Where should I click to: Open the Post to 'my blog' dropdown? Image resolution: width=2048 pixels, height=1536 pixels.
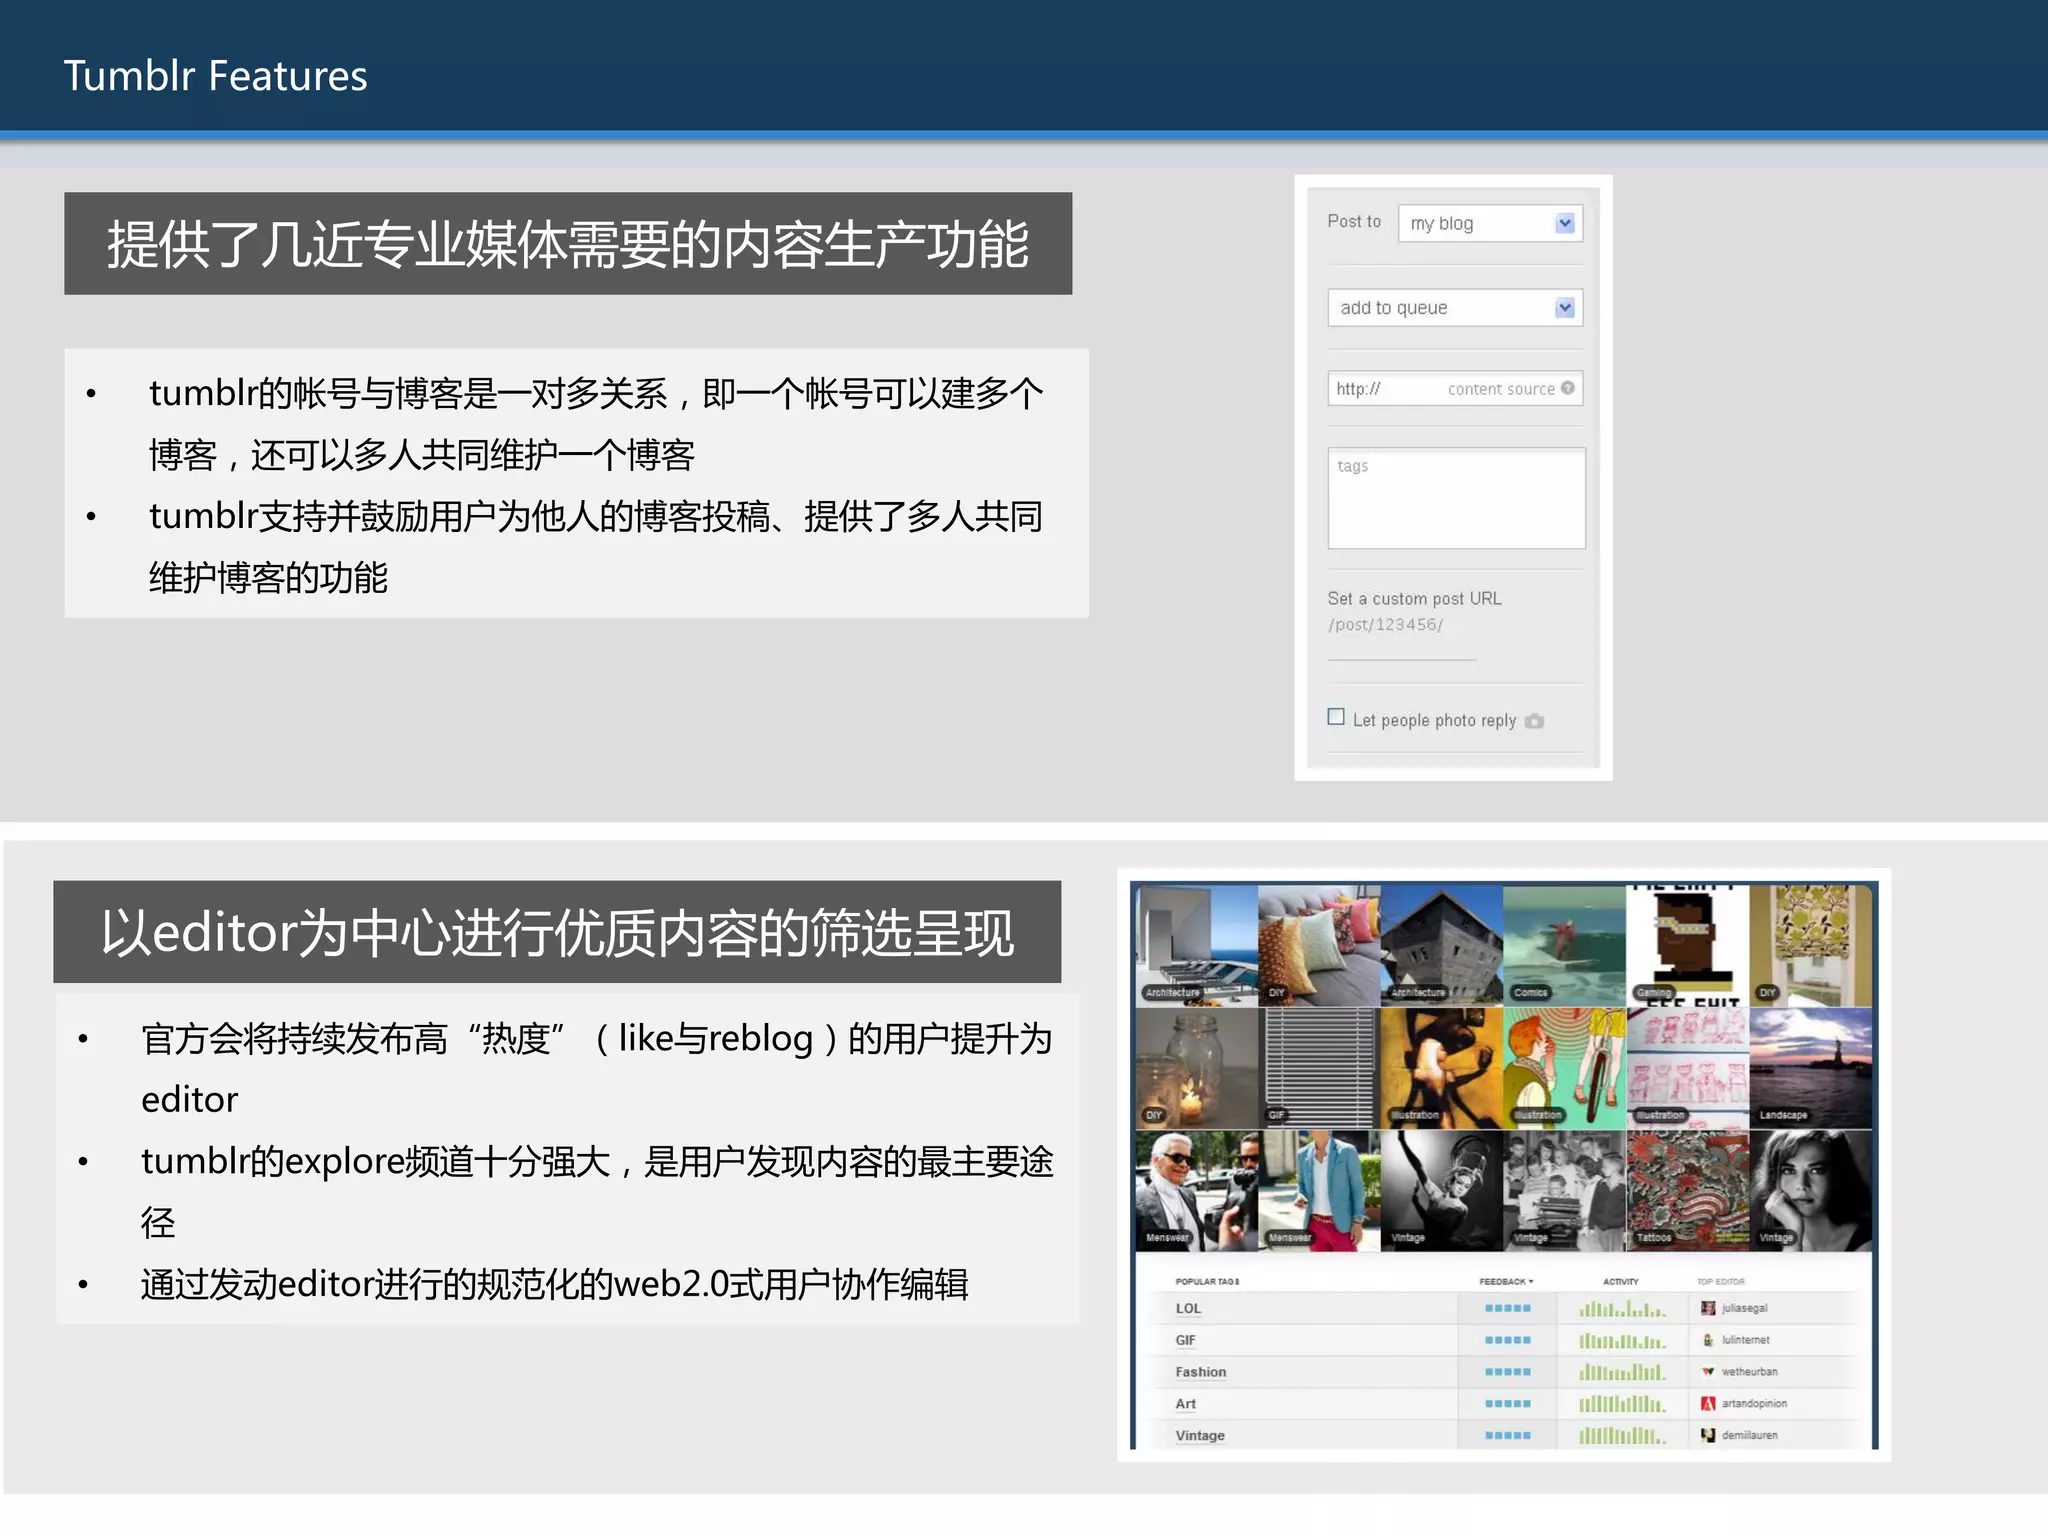click(1490, 223)
